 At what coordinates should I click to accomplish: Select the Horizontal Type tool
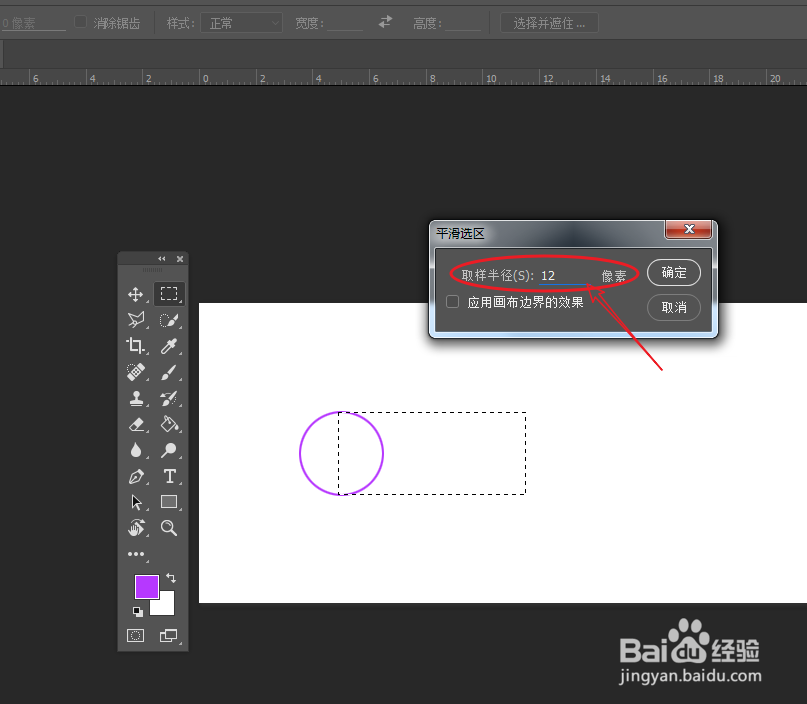tap(169, 477)
